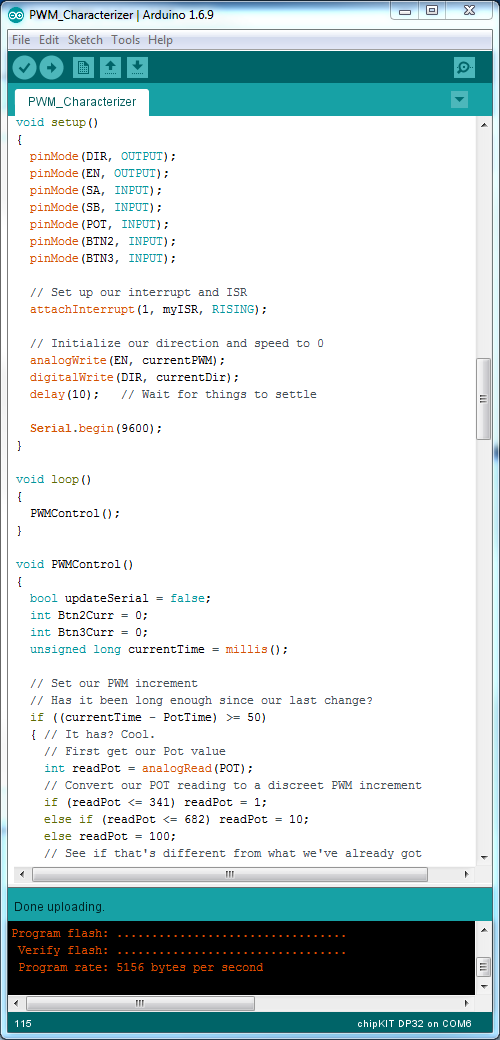Viewport: 500px width, 1040px height.
Task: Click the 'void setup()' line
Action: point(57,123)
